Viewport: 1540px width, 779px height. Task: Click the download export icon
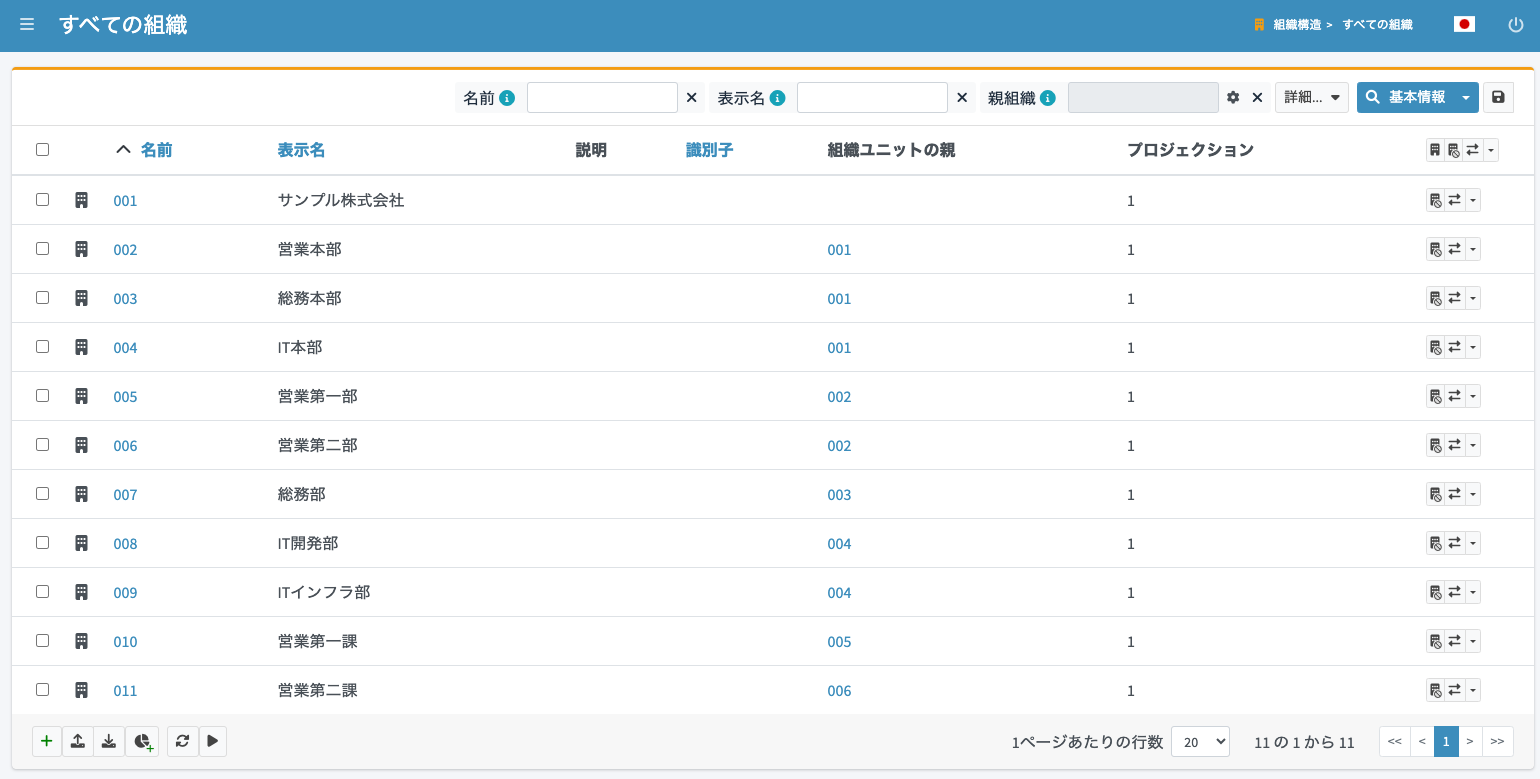[x=109, y=741]
